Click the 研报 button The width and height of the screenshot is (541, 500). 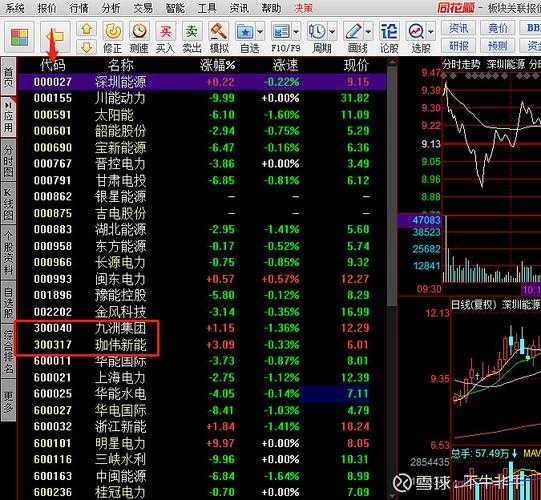(x=459, y=46)
